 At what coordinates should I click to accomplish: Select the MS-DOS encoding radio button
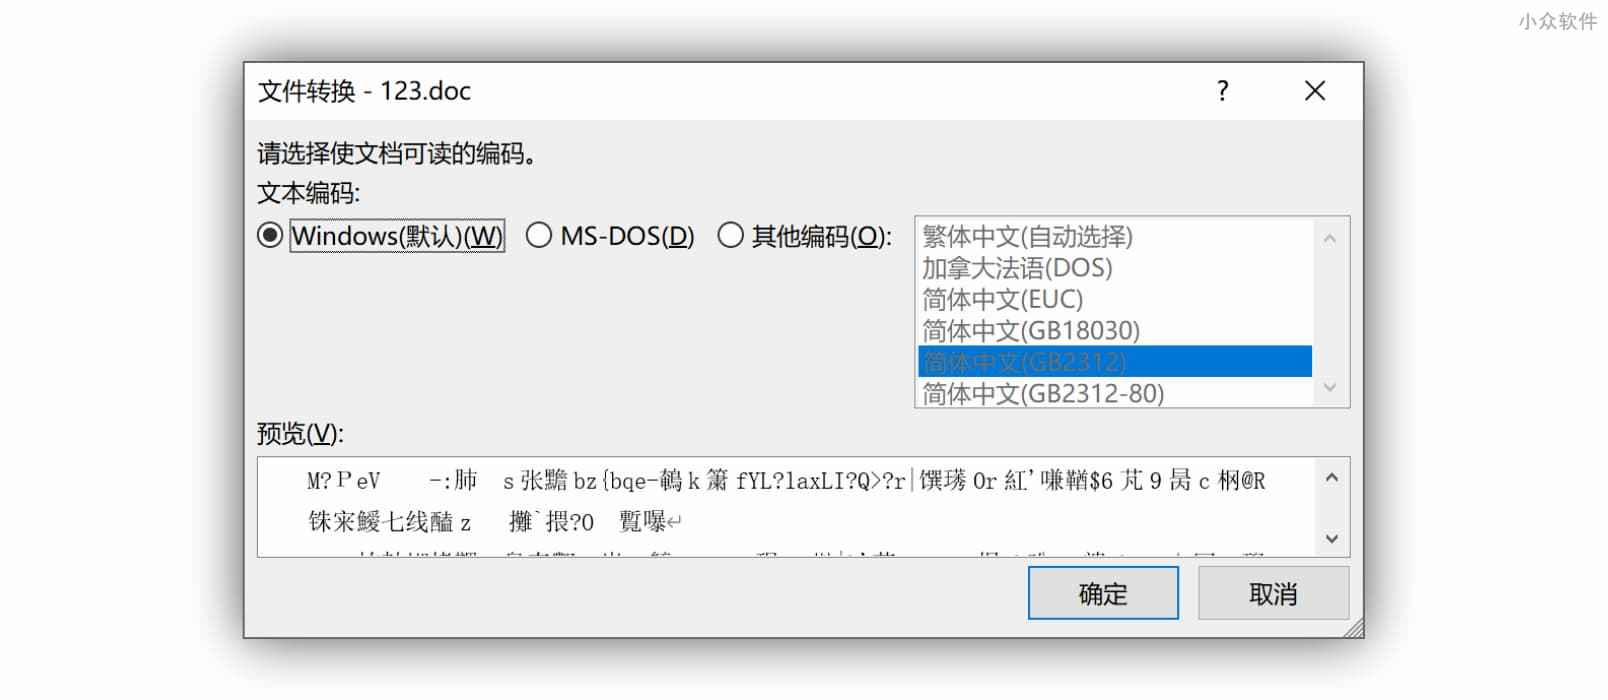539,236
